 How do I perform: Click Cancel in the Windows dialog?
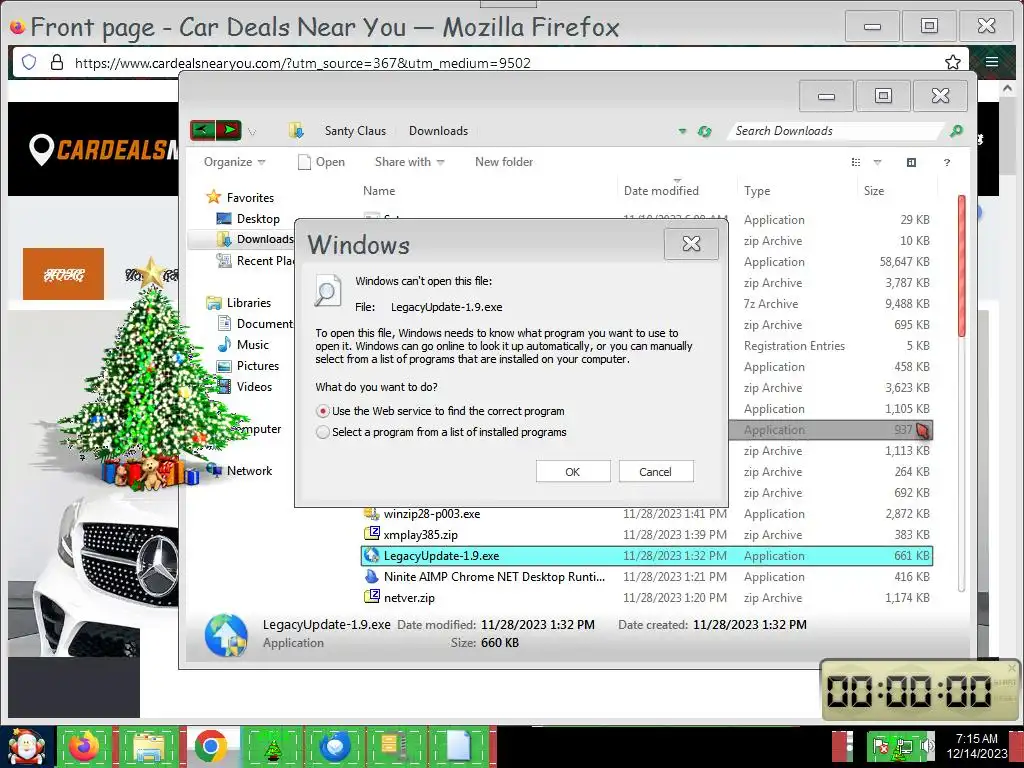(x=656, y=472)
